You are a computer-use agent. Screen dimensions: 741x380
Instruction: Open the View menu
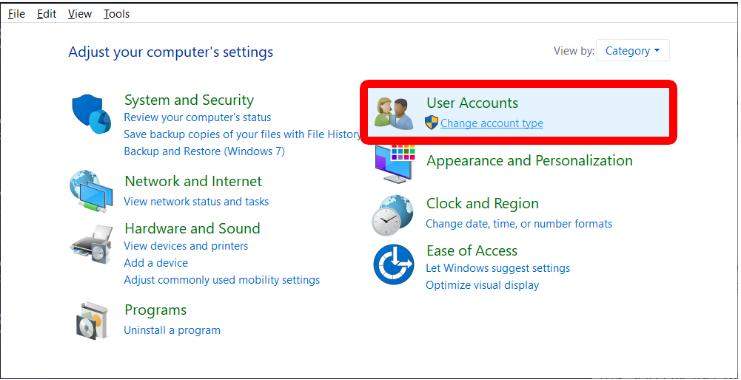79,14
